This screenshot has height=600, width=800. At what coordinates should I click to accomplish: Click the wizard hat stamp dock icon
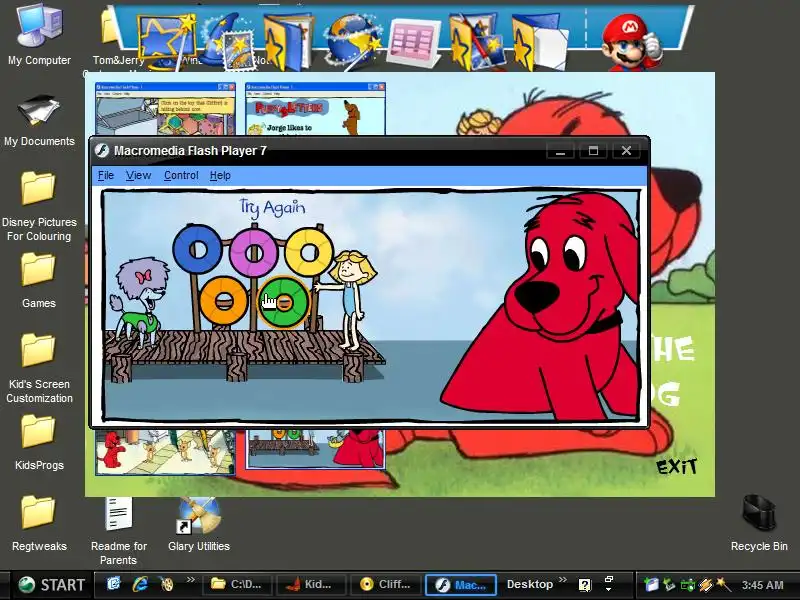pyautogui.click(x=229, y=42)
